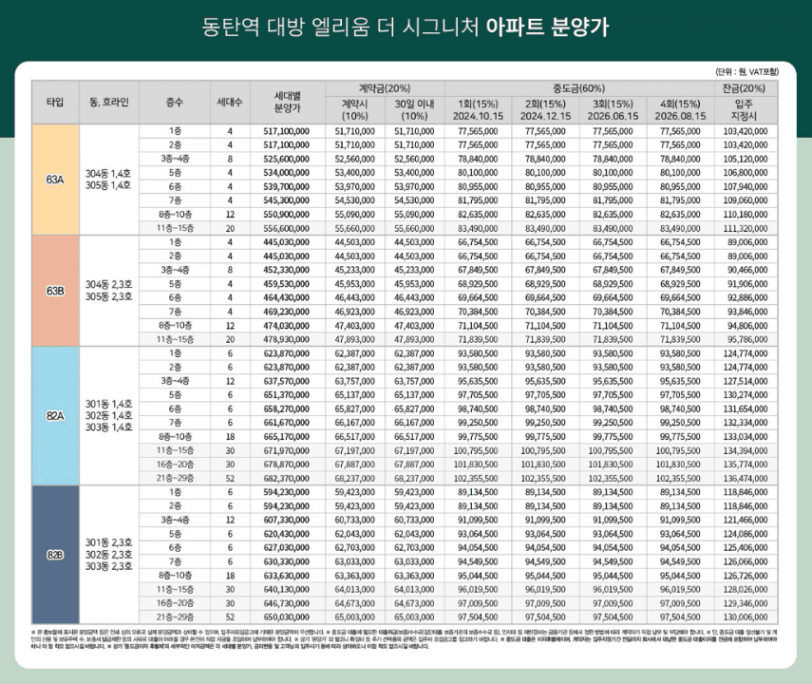Select the yellow '63A' type cell
The image size is (812, 684).
point(55,180)
